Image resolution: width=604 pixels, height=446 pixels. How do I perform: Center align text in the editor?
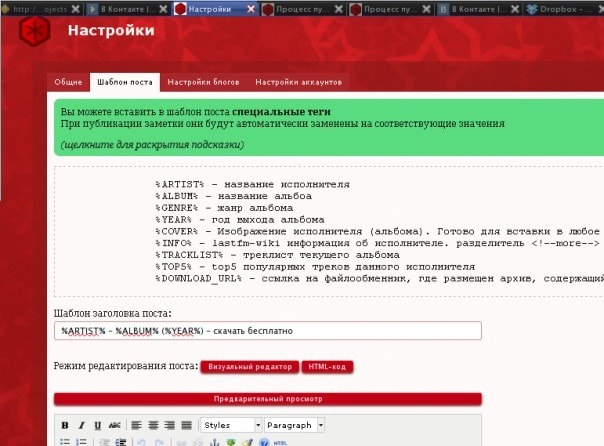point(153,425)
